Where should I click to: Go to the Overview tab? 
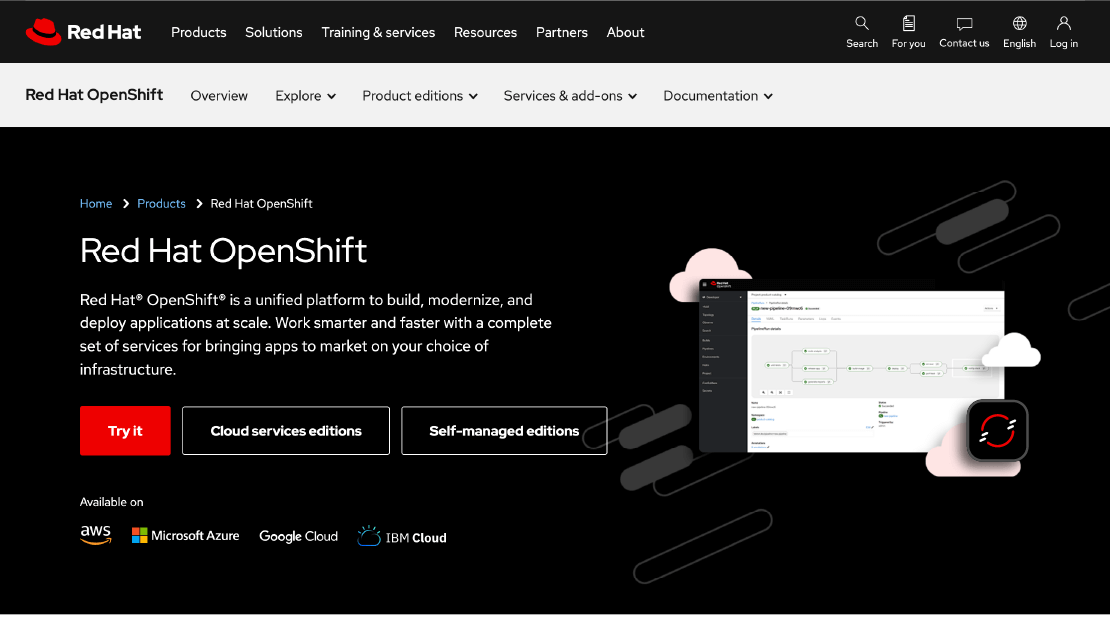pos(219,96)
